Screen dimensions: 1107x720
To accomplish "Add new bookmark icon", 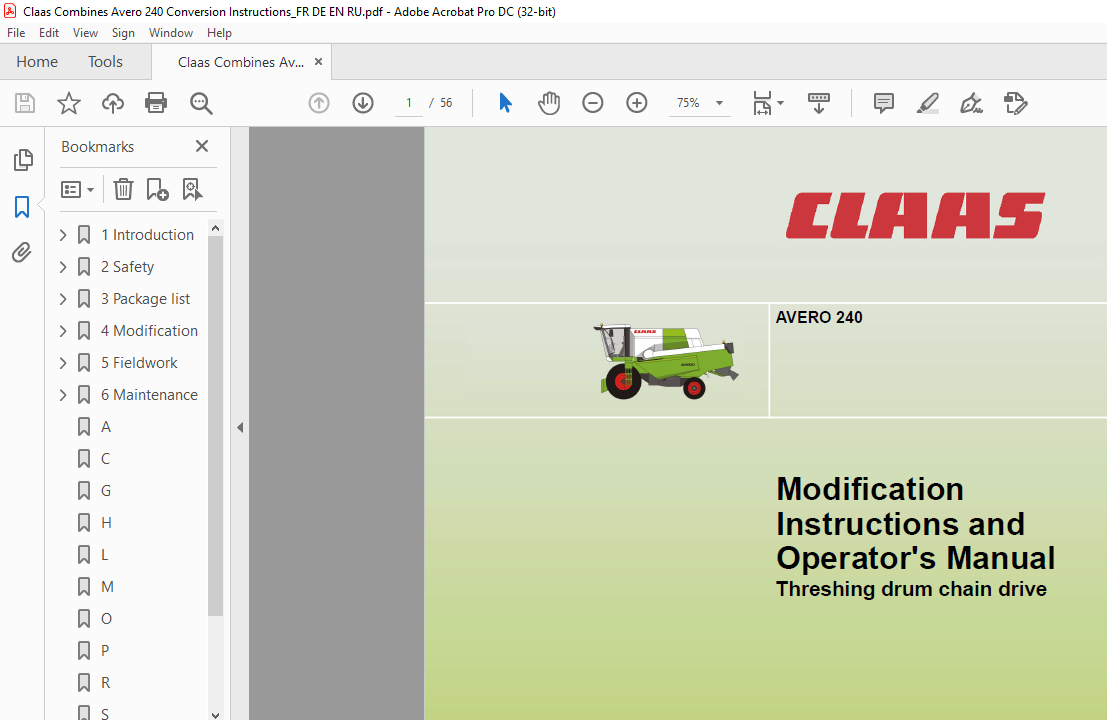I will coord(157,189).
